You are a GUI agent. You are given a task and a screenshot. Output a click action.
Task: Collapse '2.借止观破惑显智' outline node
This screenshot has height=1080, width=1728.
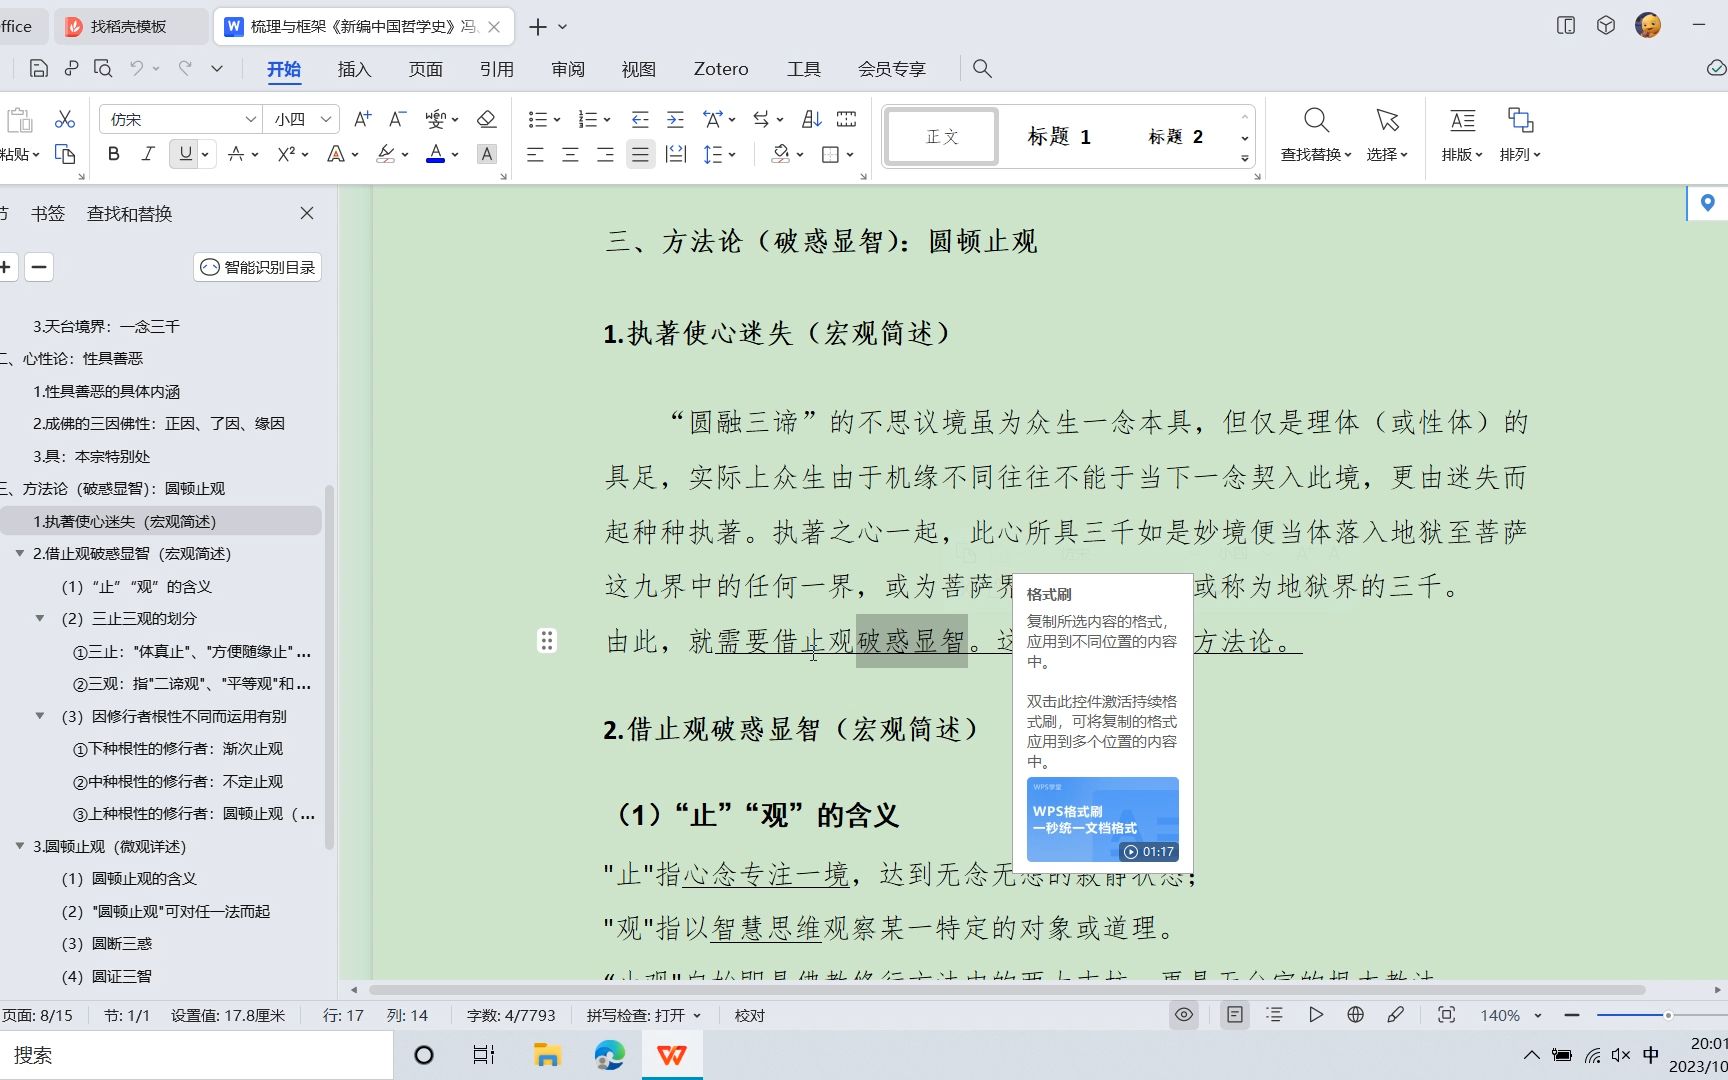pyautogui.click(x=20, y=553)
